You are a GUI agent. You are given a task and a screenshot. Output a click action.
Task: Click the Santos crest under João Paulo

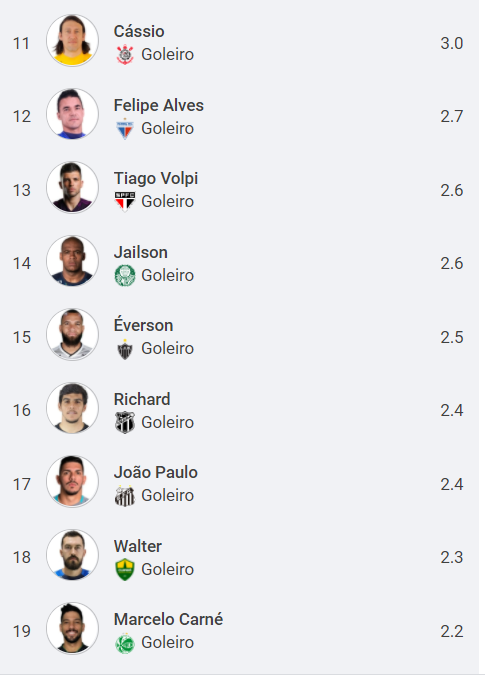tap(125, 496)
